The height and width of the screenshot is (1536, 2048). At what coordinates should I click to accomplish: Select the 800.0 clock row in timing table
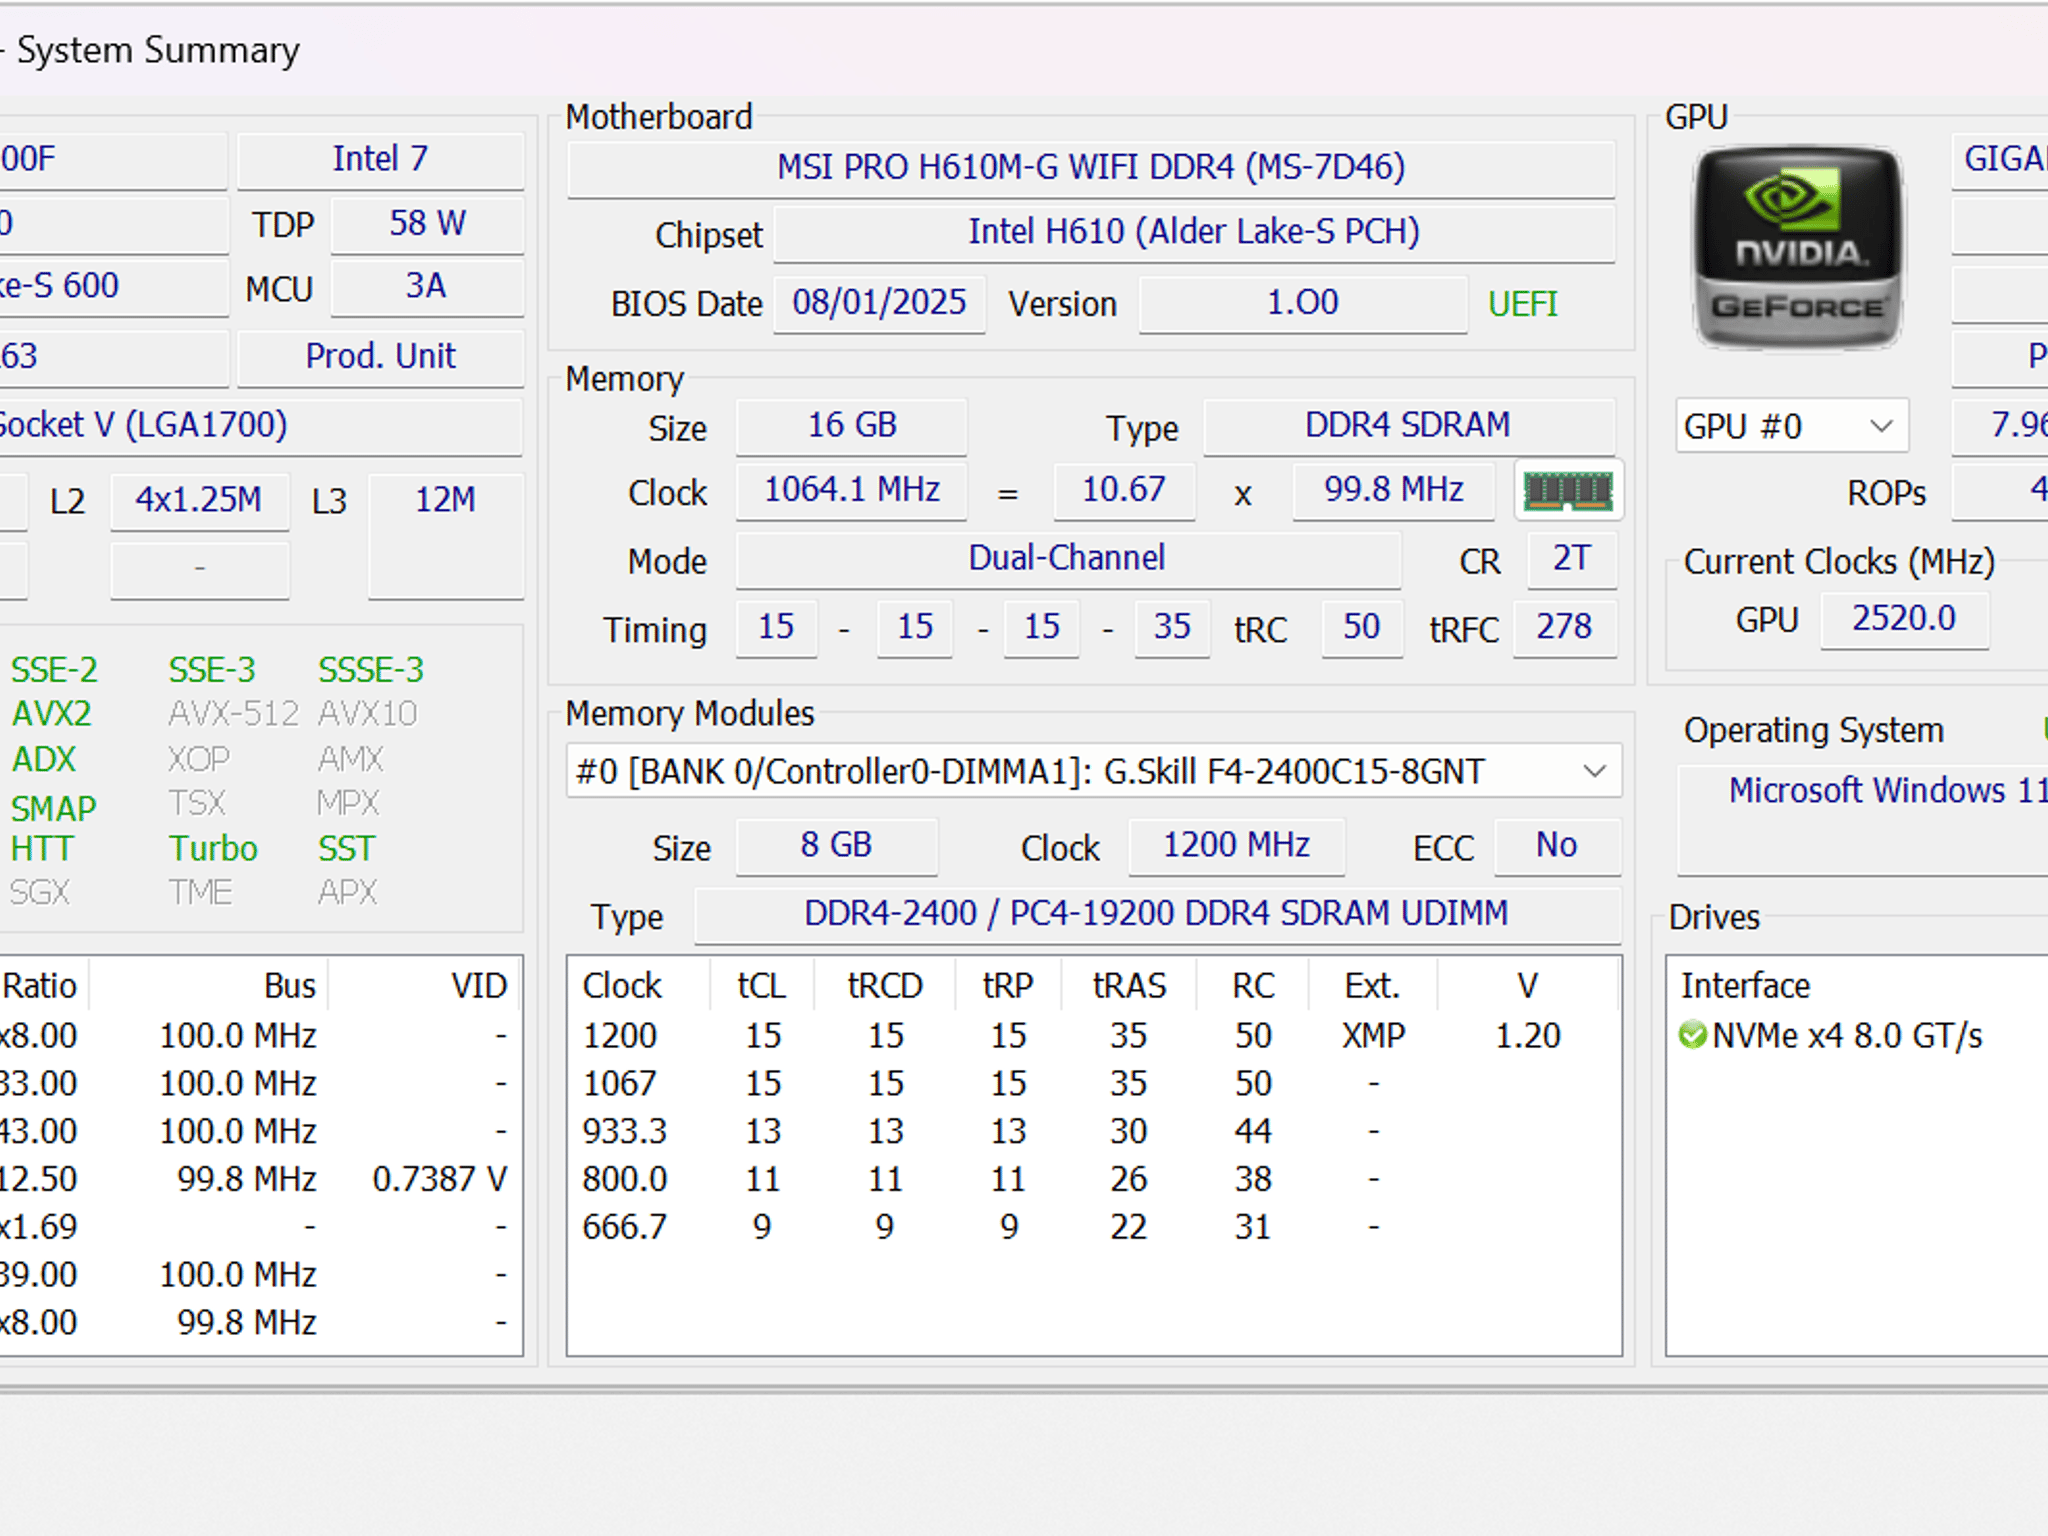(1093, 1180)
